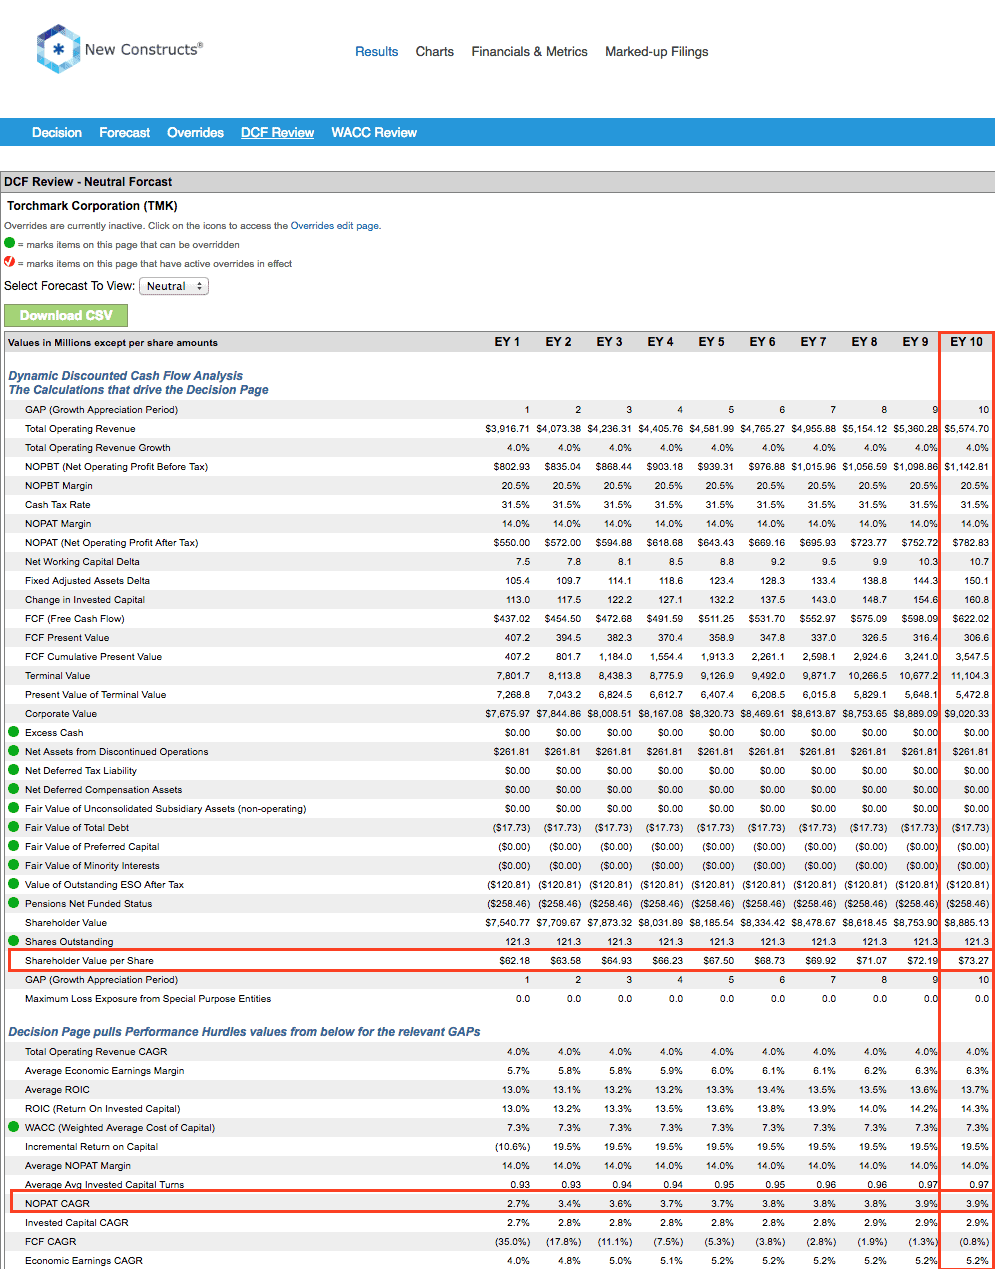Click override dot for Unconsolidated Subsidiary Assets
The height and width of the screenshot is (1269, 995).
pyautogui.click(x=14, y=808)
